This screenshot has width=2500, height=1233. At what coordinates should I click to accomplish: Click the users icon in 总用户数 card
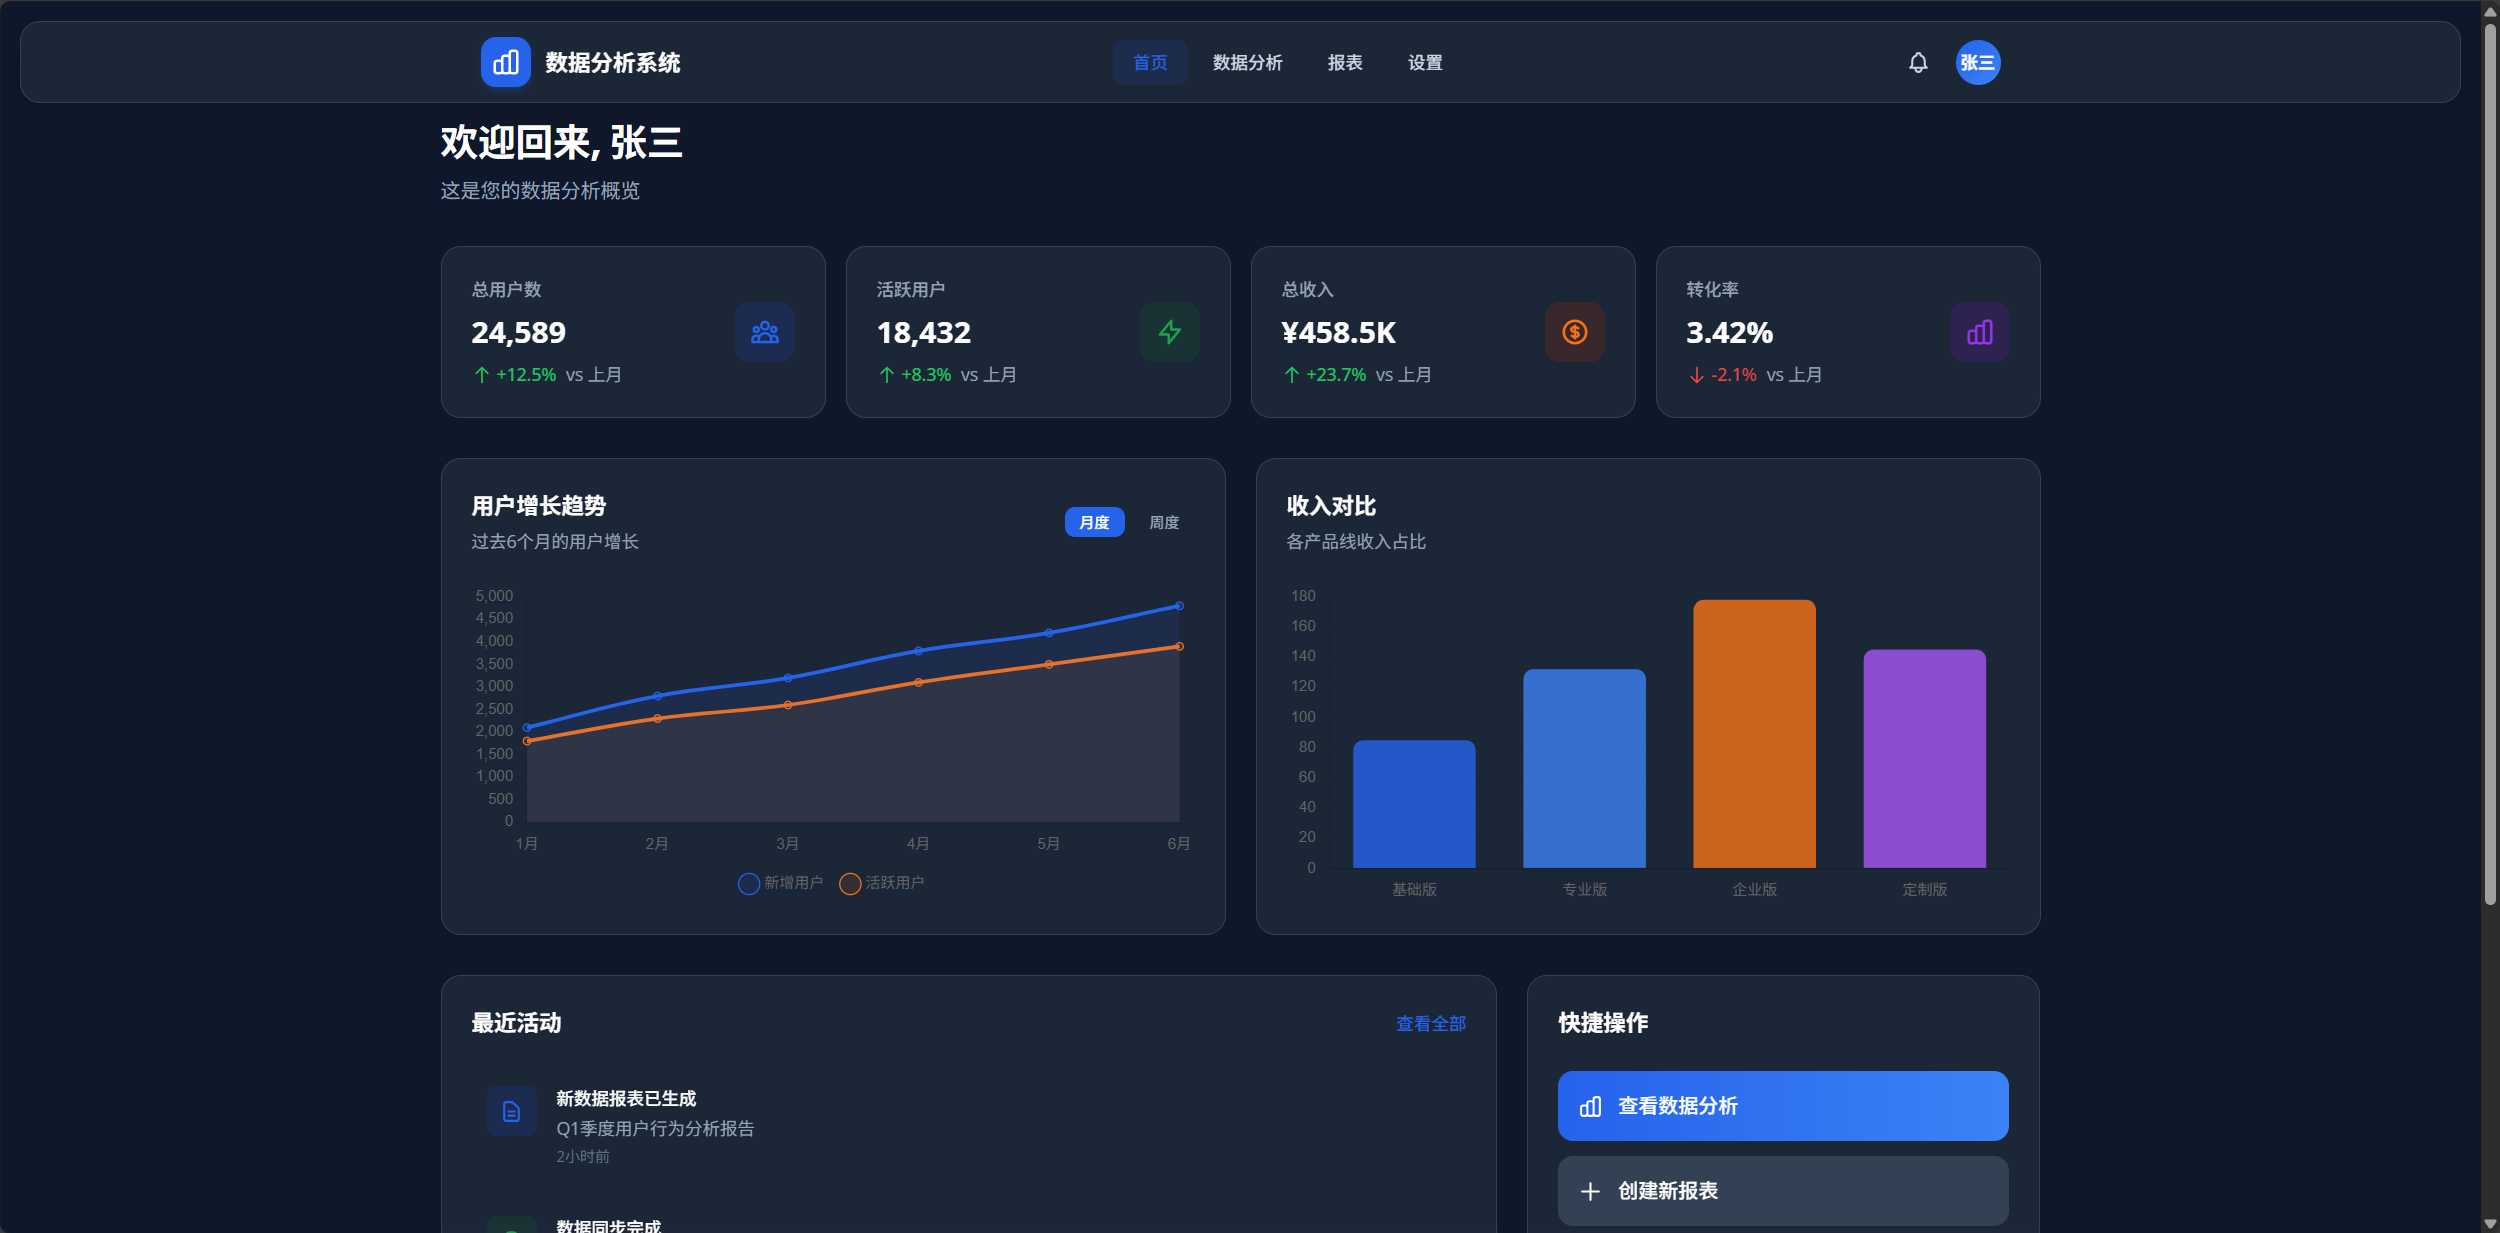[x=765, y=332]
